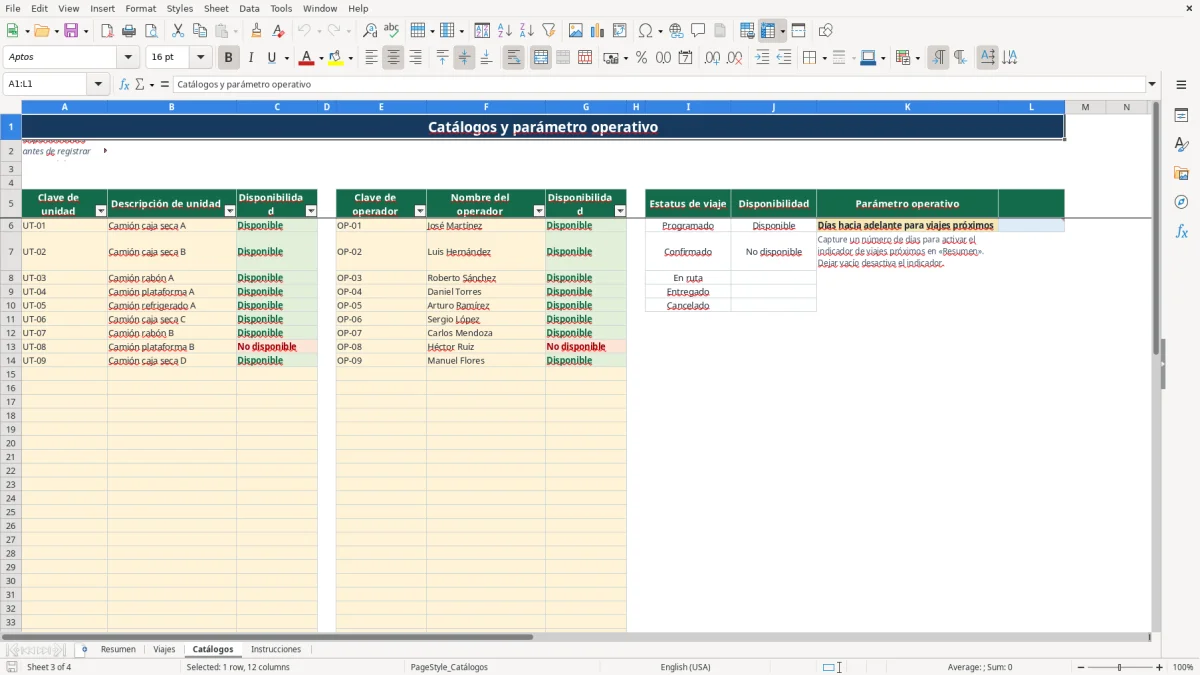Open the Function Wizard
The image size is (1200, 675).
point(125,84)
